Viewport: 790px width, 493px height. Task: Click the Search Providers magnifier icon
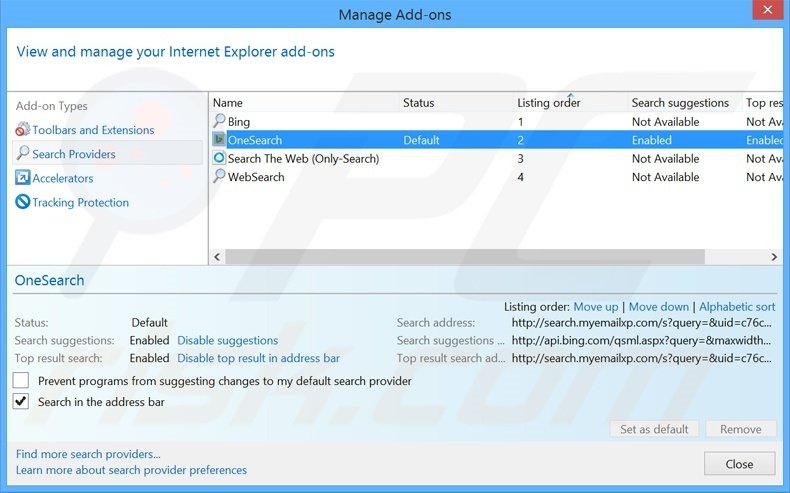click(23, 154)
